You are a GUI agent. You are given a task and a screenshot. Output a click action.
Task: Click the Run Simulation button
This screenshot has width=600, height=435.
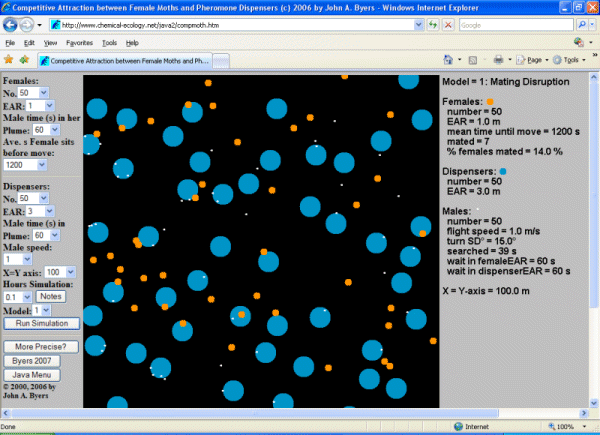(x=42, y=323)
